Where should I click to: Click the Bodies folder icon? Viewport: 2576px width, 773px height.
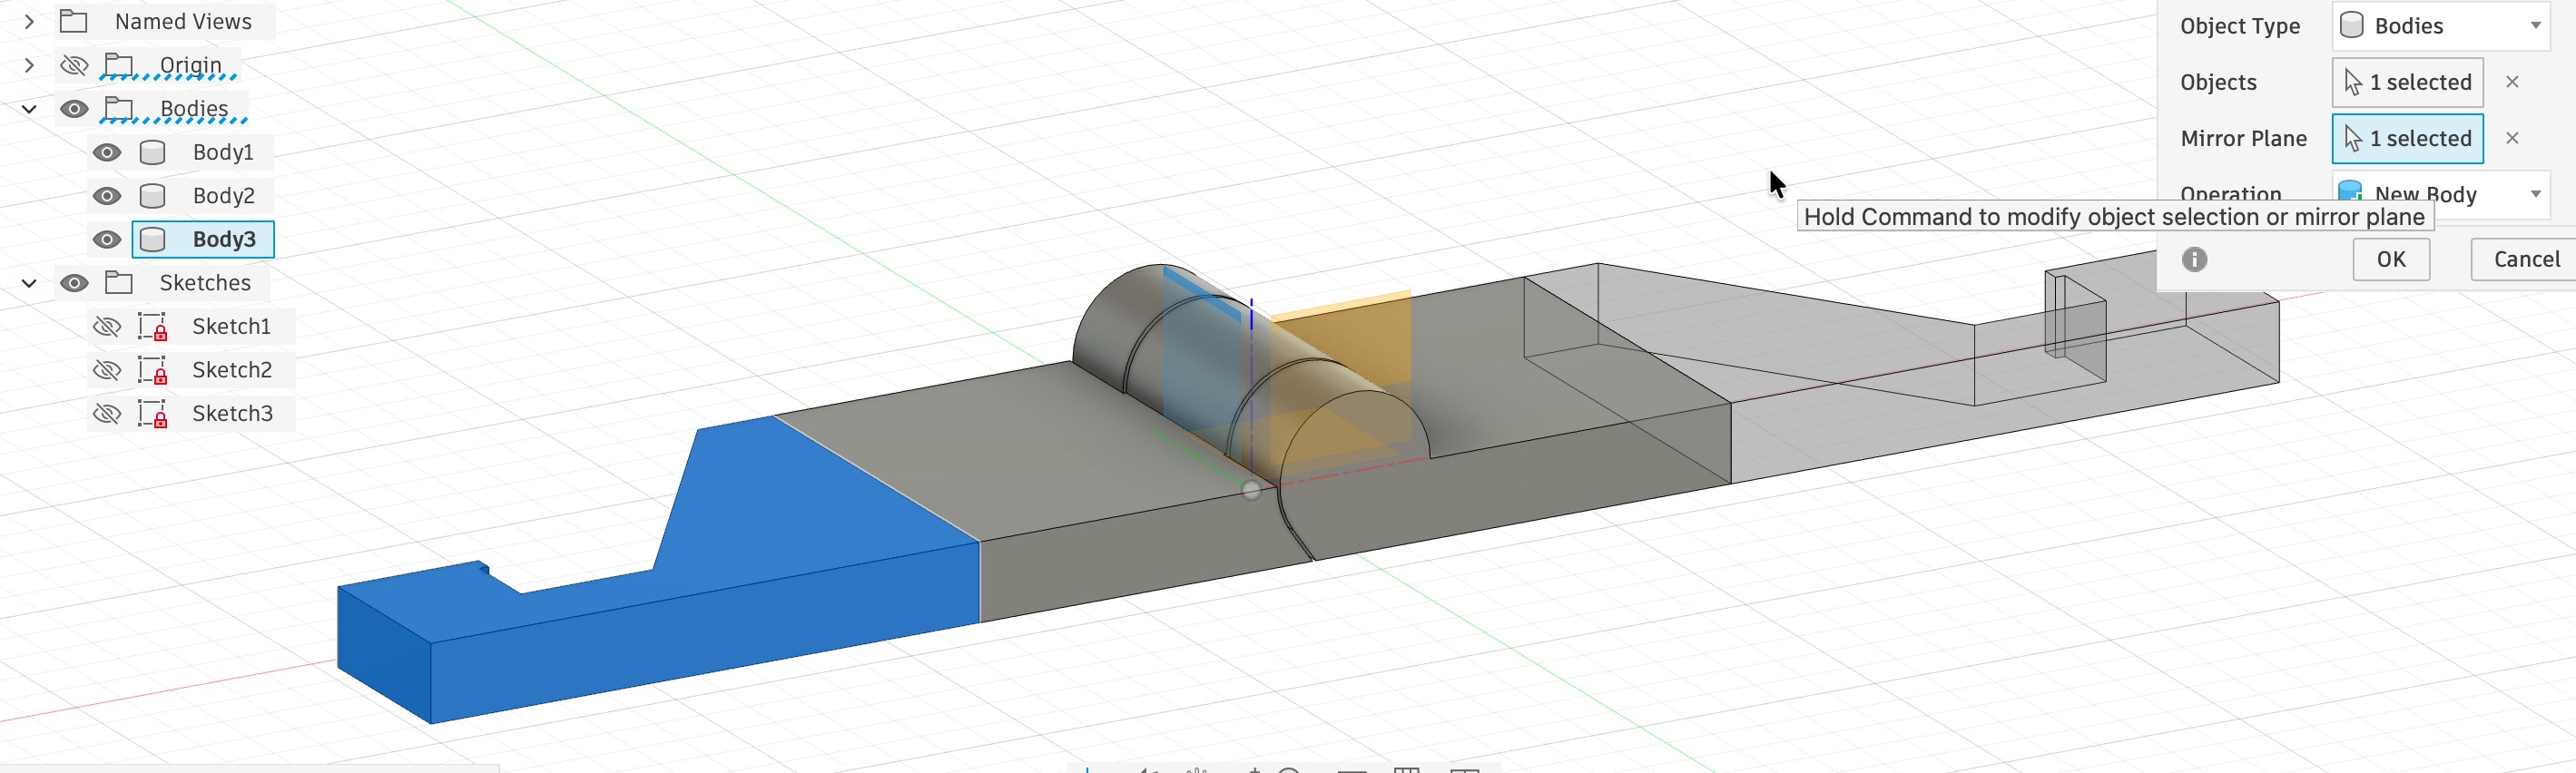(x=119, y=108)
